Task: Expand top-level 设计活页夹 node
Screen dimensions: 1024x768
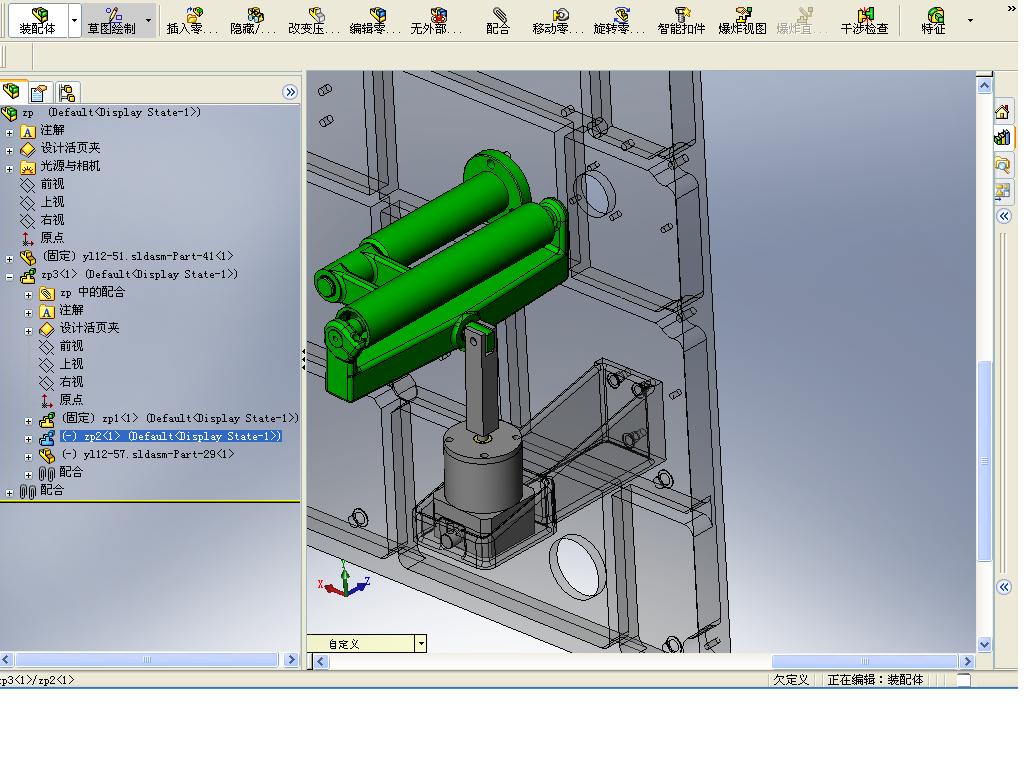Action: pyautogui.click(x=9, y=151)
